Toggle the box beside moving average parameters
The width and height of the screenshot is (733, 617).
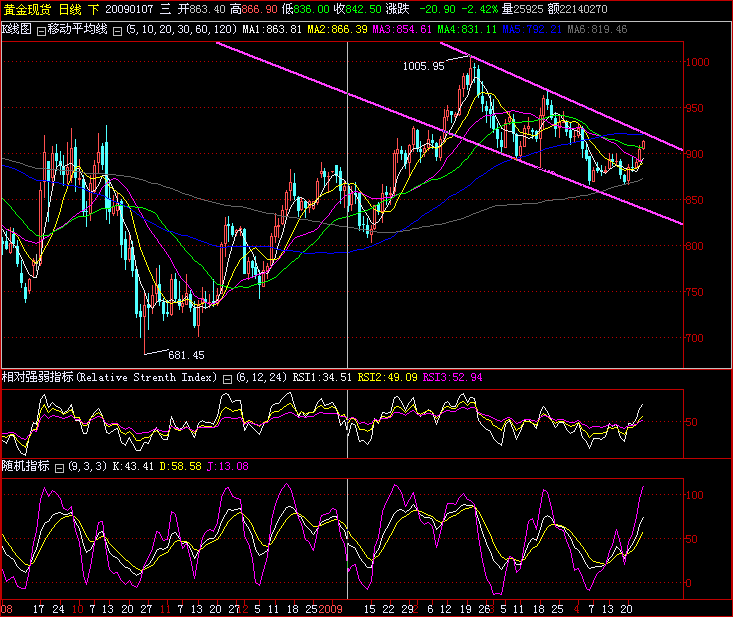tap(118, 31)
